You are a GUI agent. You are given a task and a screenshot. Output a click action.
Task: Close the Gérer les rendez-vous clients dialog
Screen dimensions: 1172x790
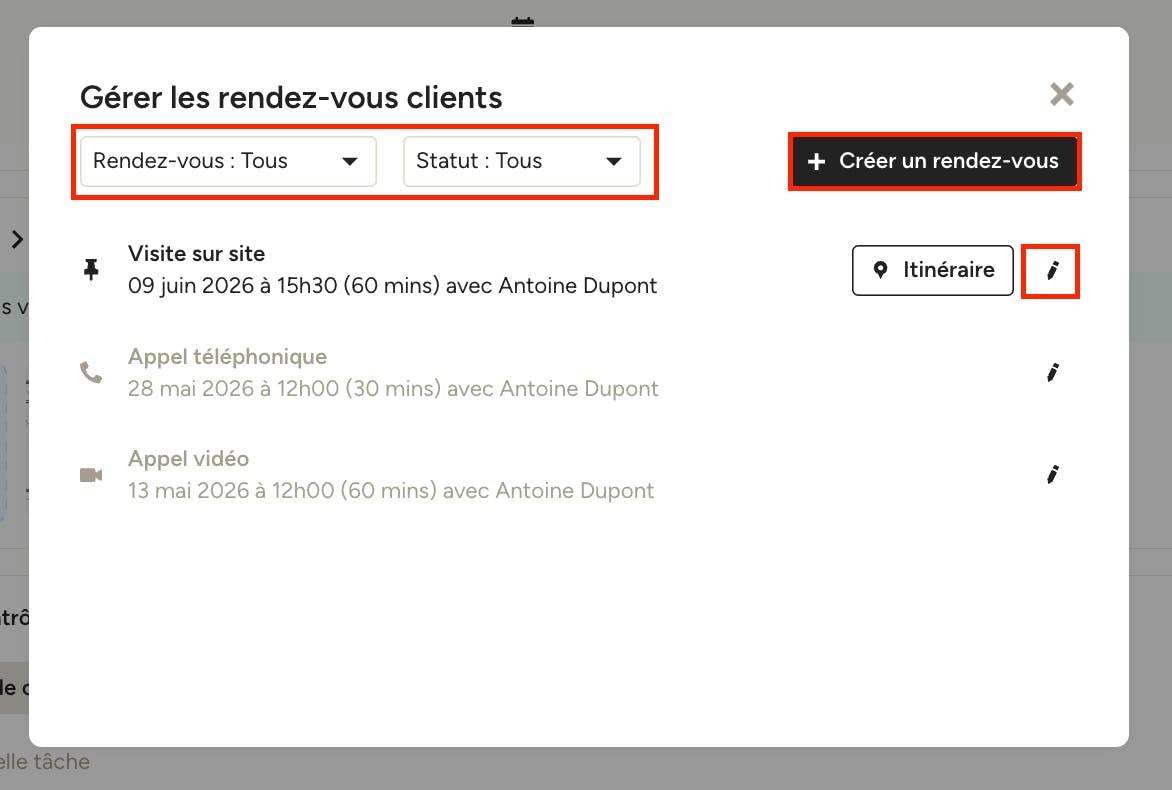point(1061,94)
